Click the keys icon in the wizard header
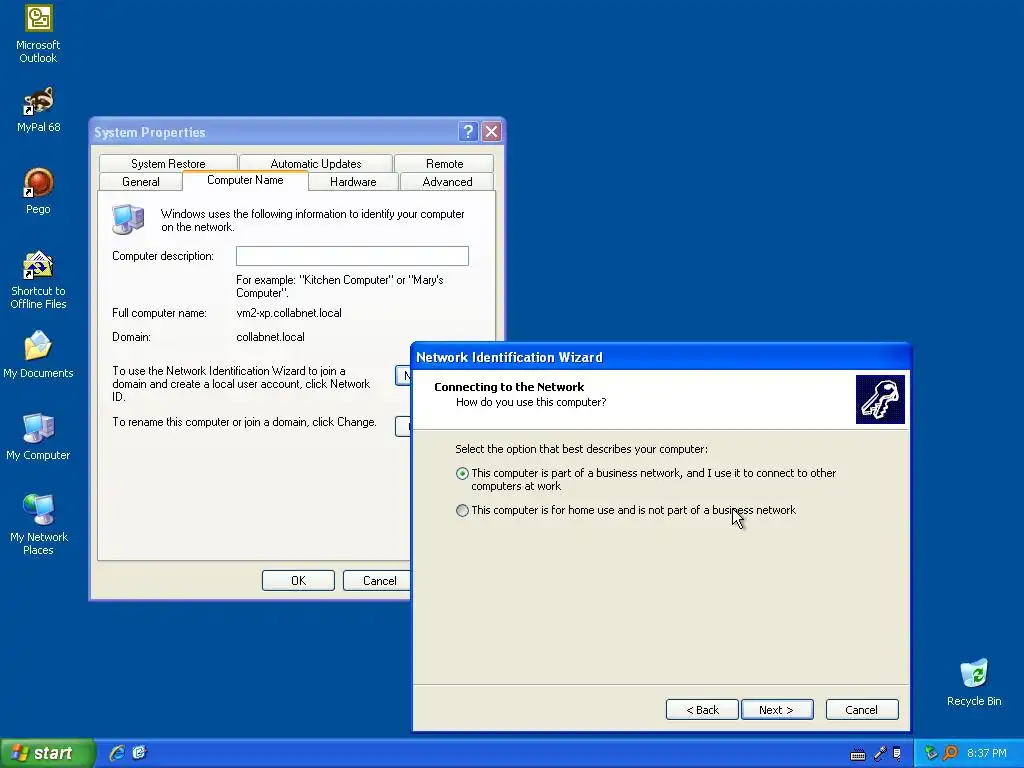Screen dimensions: 1024x768 [x=880, y=399]
